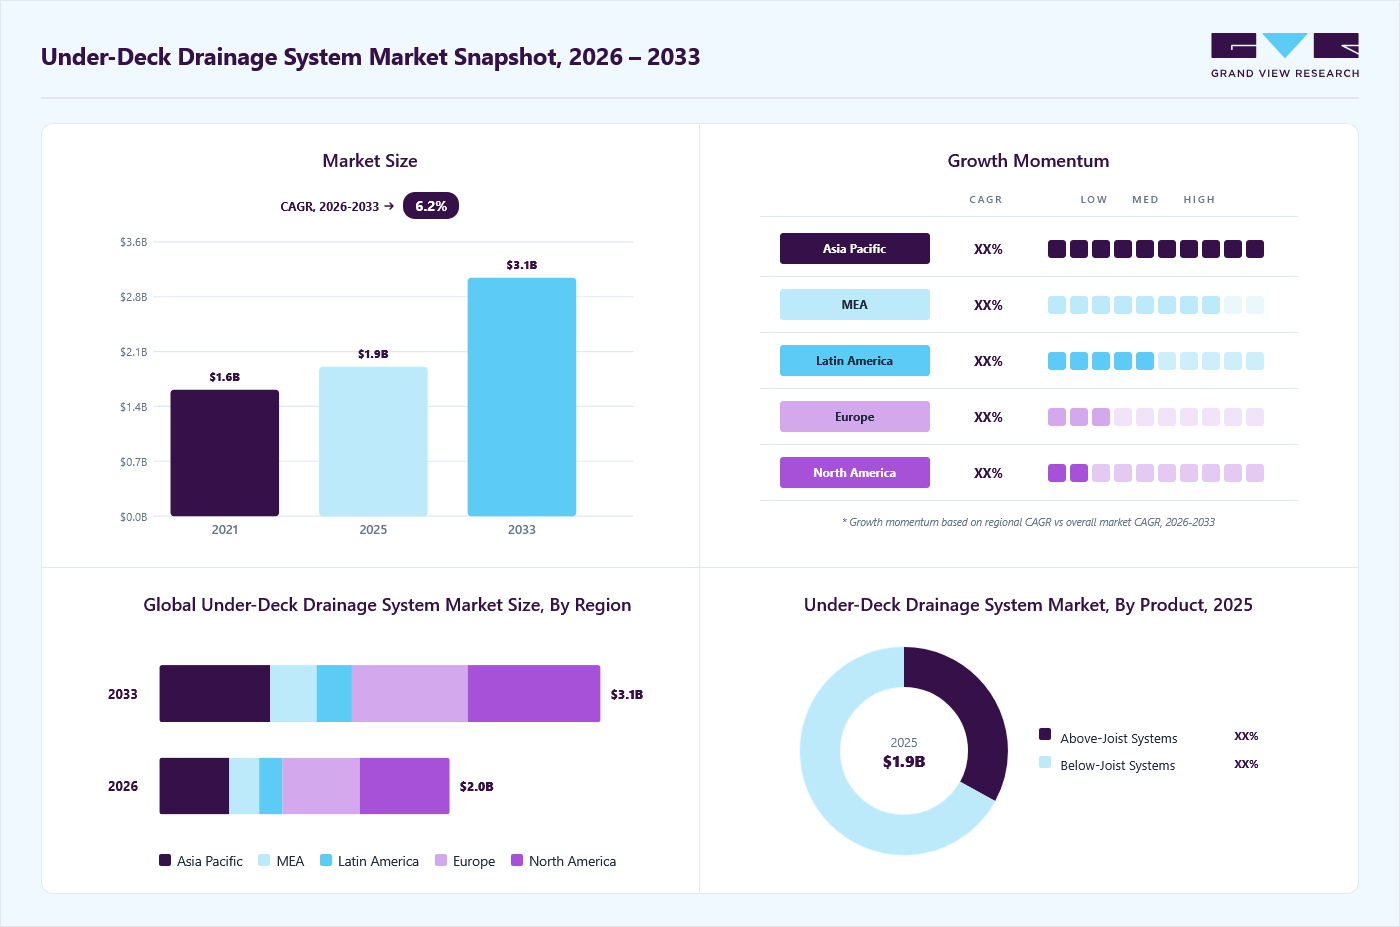Screen dimensions: 1400x927
Task: Click the MEA region label
Action: click(855, 305)
